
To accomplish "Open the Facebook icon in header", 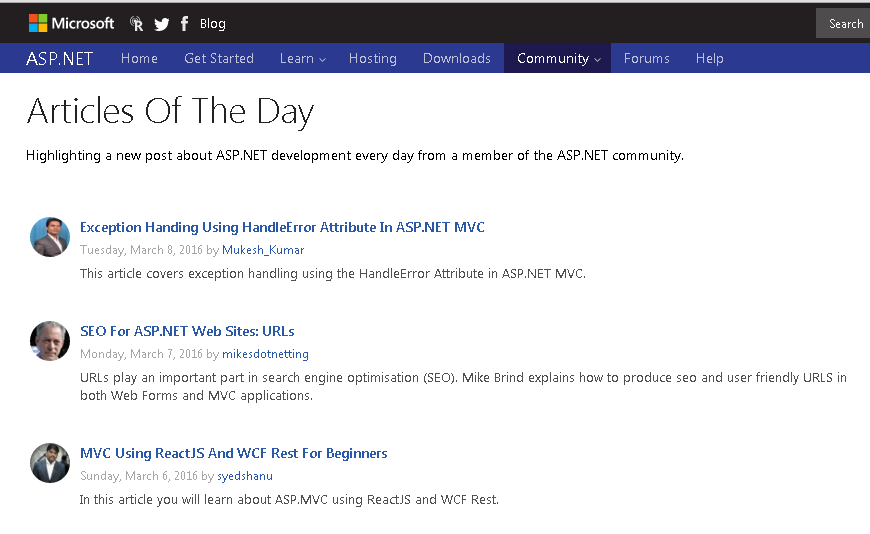I will 185,24.
